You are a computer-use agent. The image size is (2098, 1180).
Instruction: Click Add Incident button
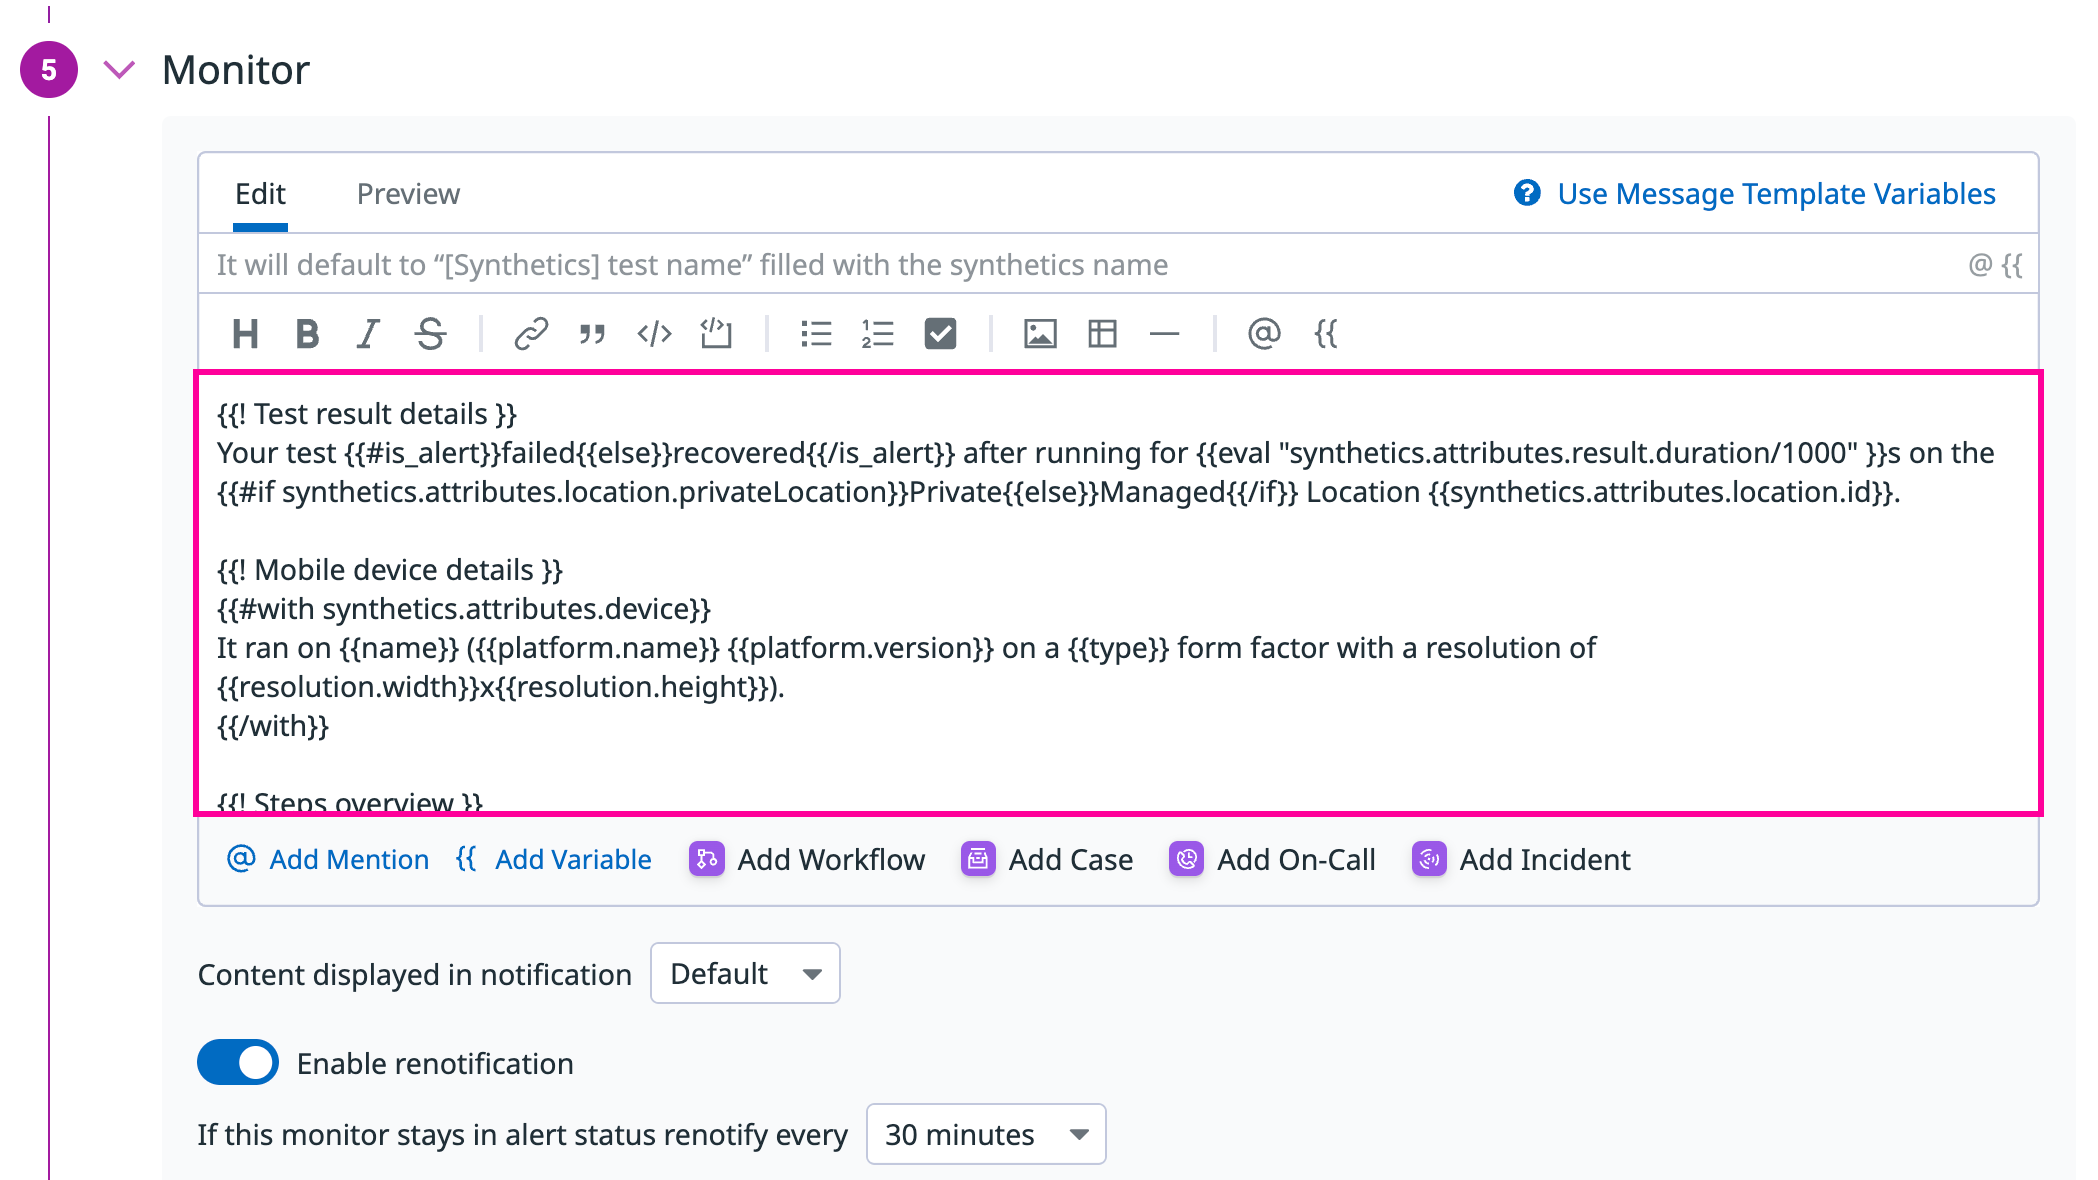pyautogui.click(x=1522, y=860)
